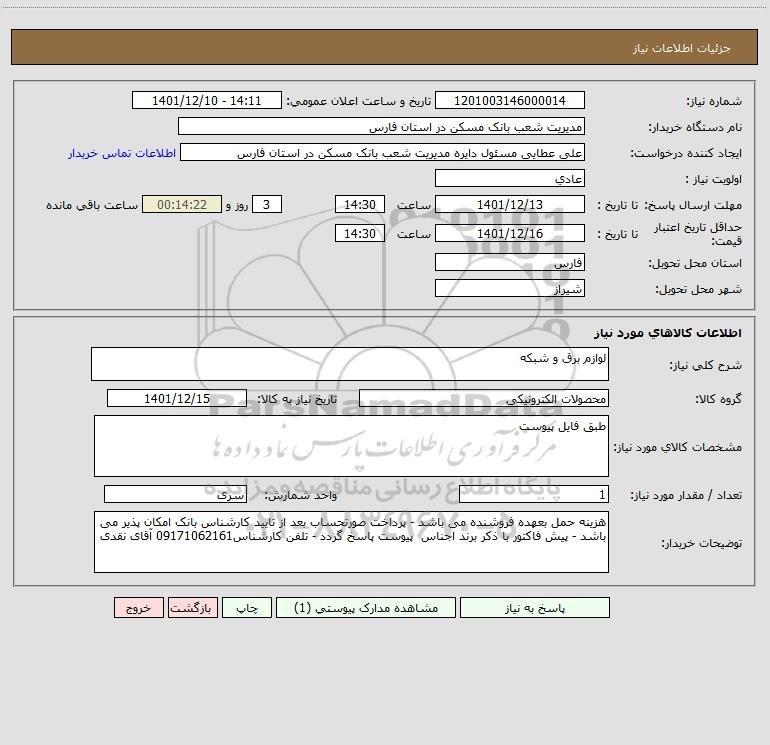
Task: Click the 'پاسخ به نیاز' button
Action: tap(535, 608)
